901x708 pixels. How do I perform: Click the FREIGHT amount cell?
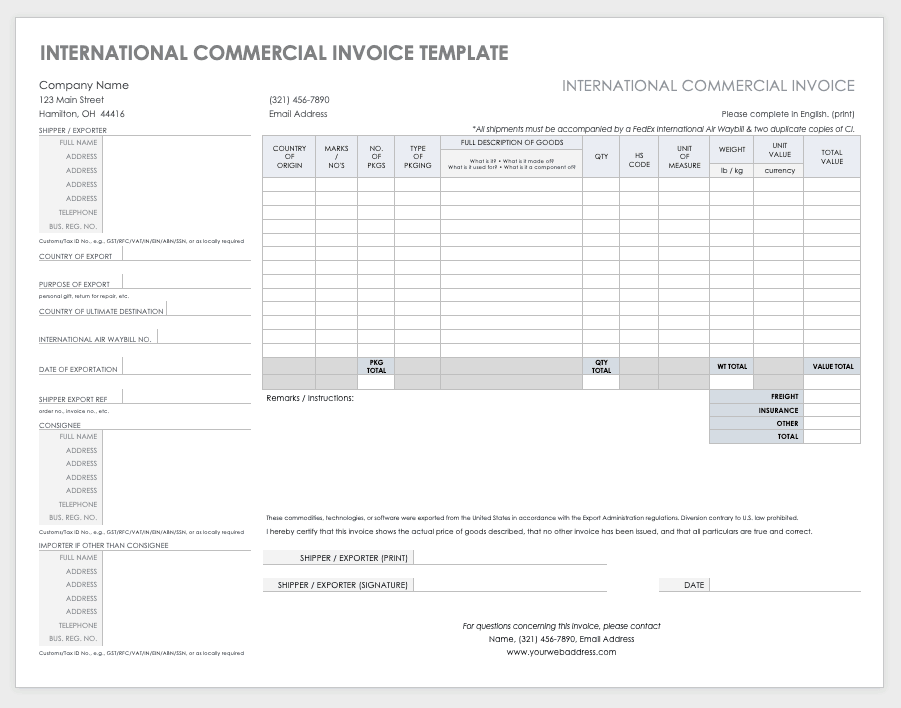[831, 397]
